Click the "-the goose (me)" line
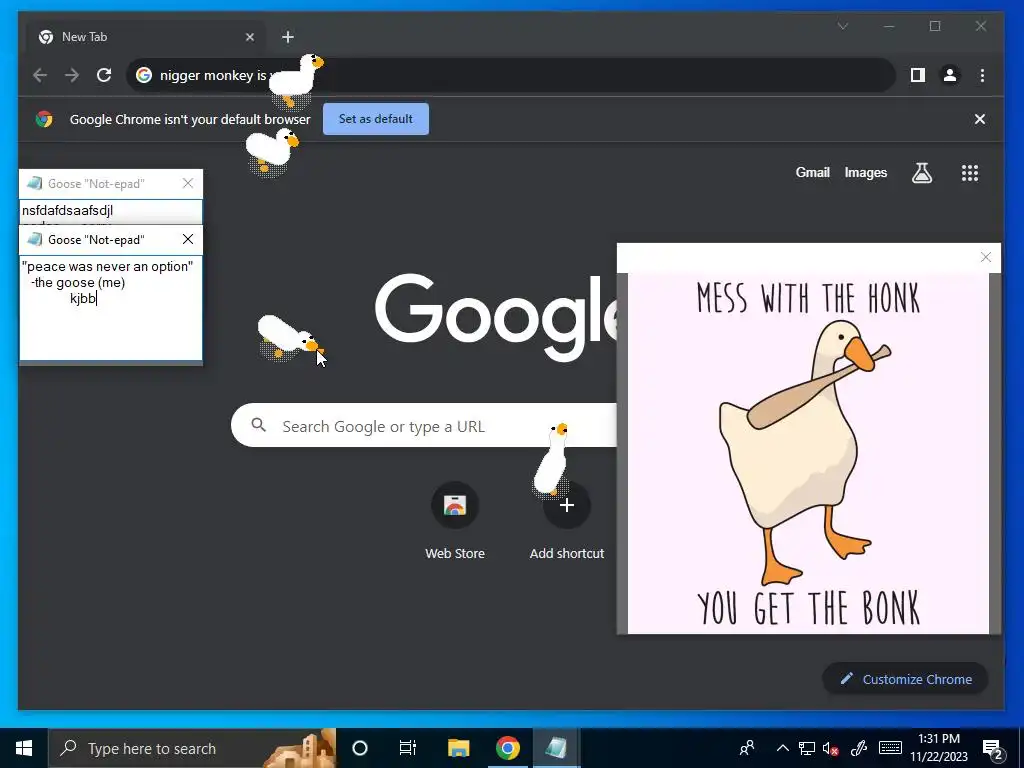Image resolution: width=1024 pixels, height=768 pixels. tap(78, 282)
